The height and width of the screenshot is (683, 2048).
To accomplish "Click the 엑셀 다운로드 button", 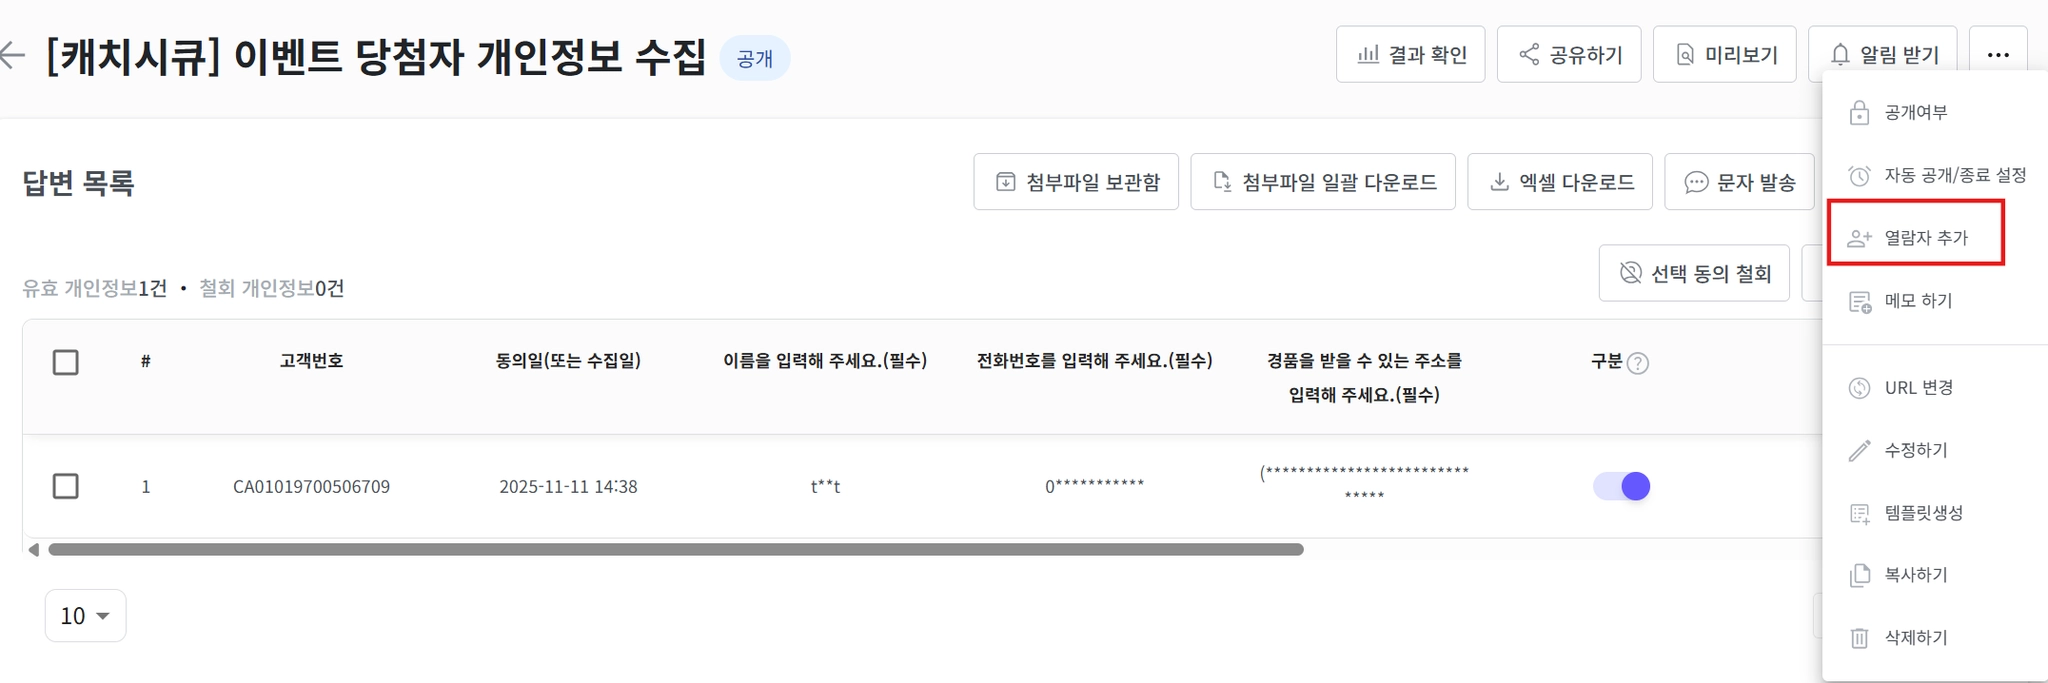I will pos(1559,182).
